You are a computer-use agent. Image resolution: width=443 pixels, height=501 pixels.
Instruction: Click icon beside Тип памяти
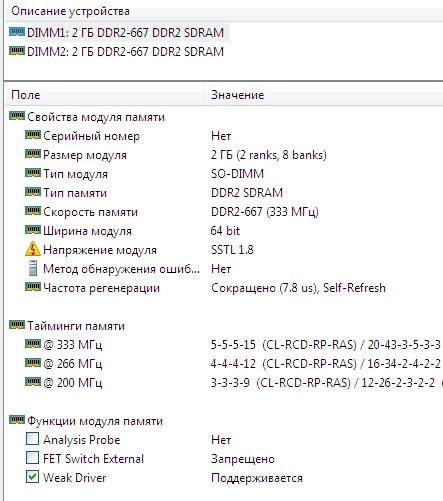pos(33,192)
